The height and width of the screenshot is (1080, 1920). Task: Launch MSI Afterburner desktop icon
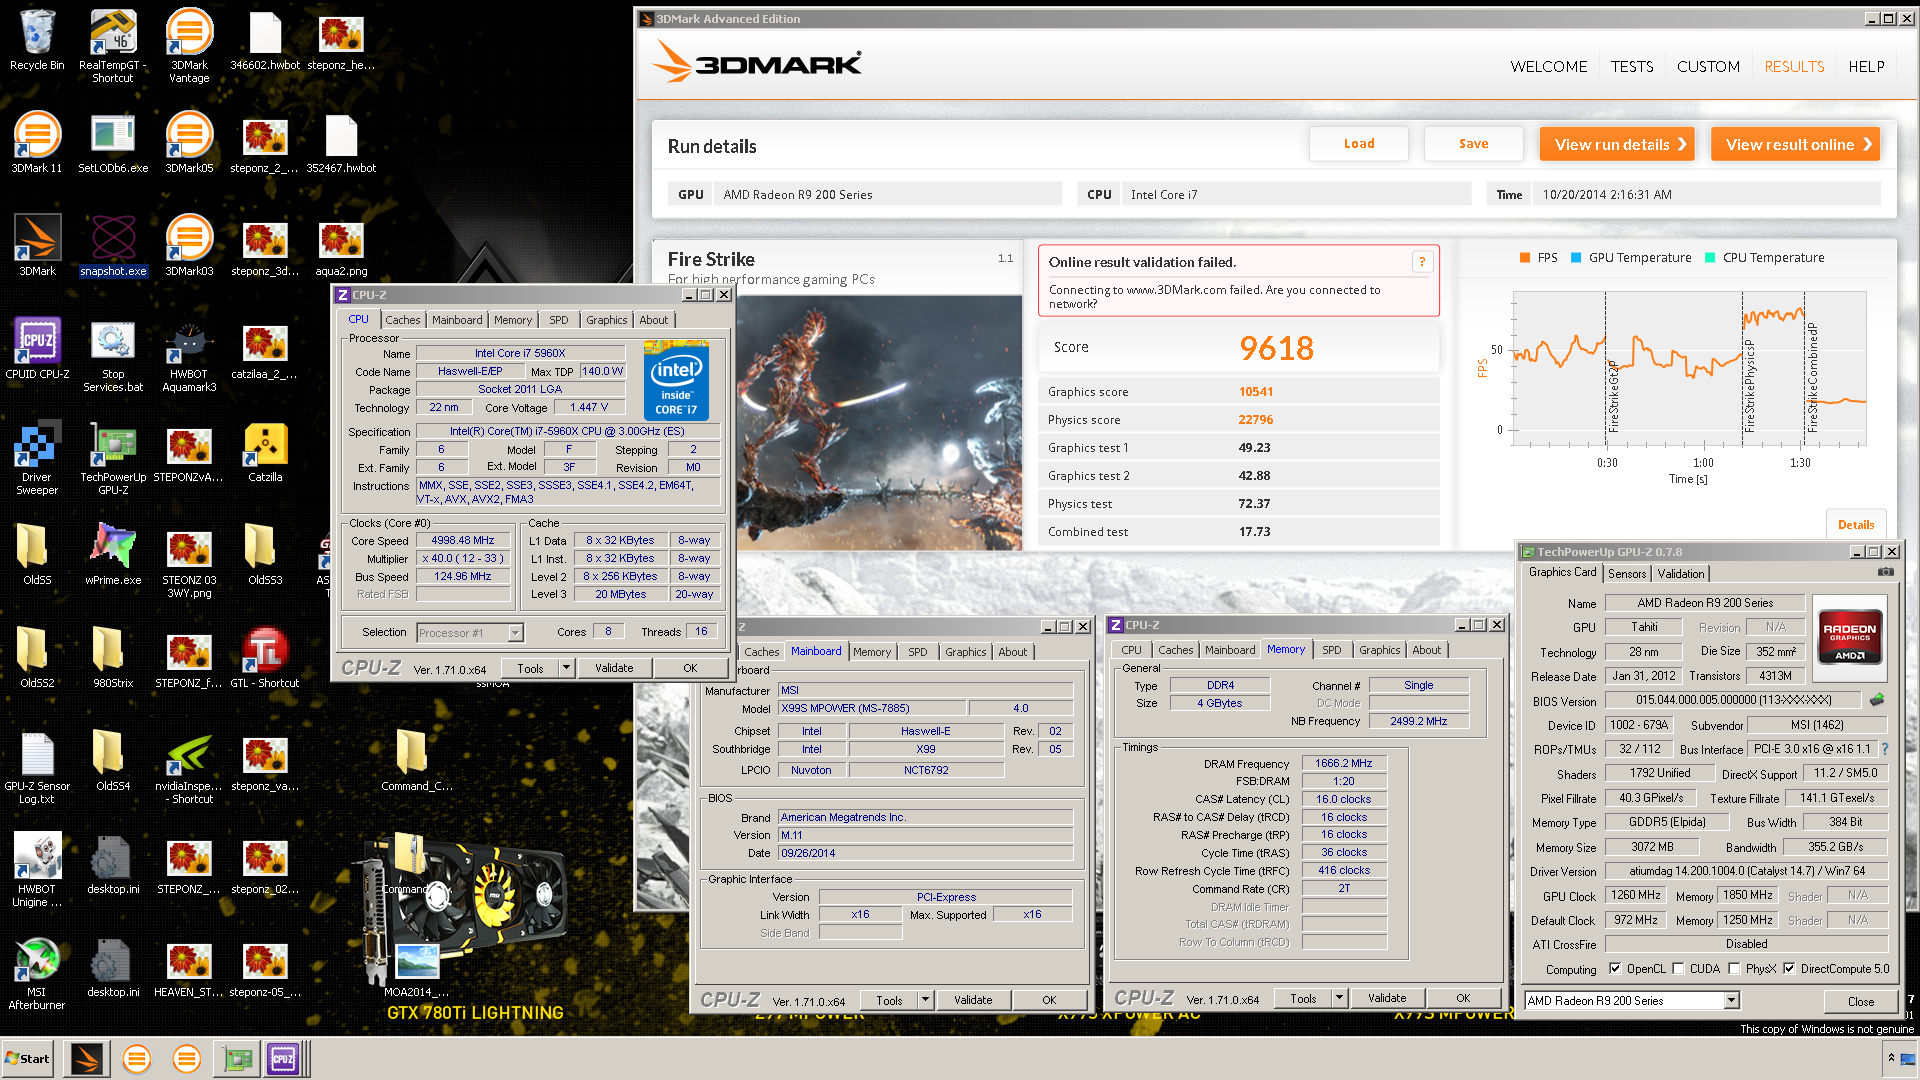(37, 973)
